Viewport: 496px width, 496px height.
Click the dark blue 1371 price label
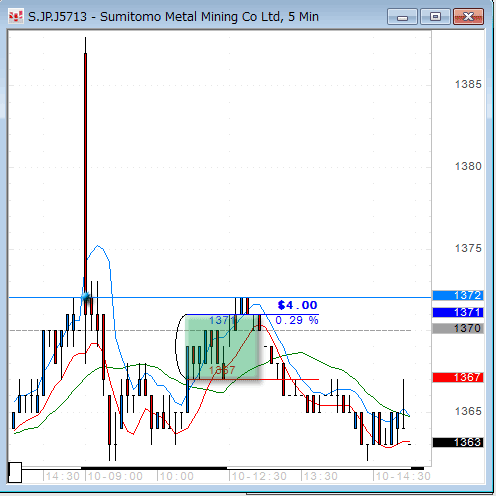pos(458,312)
